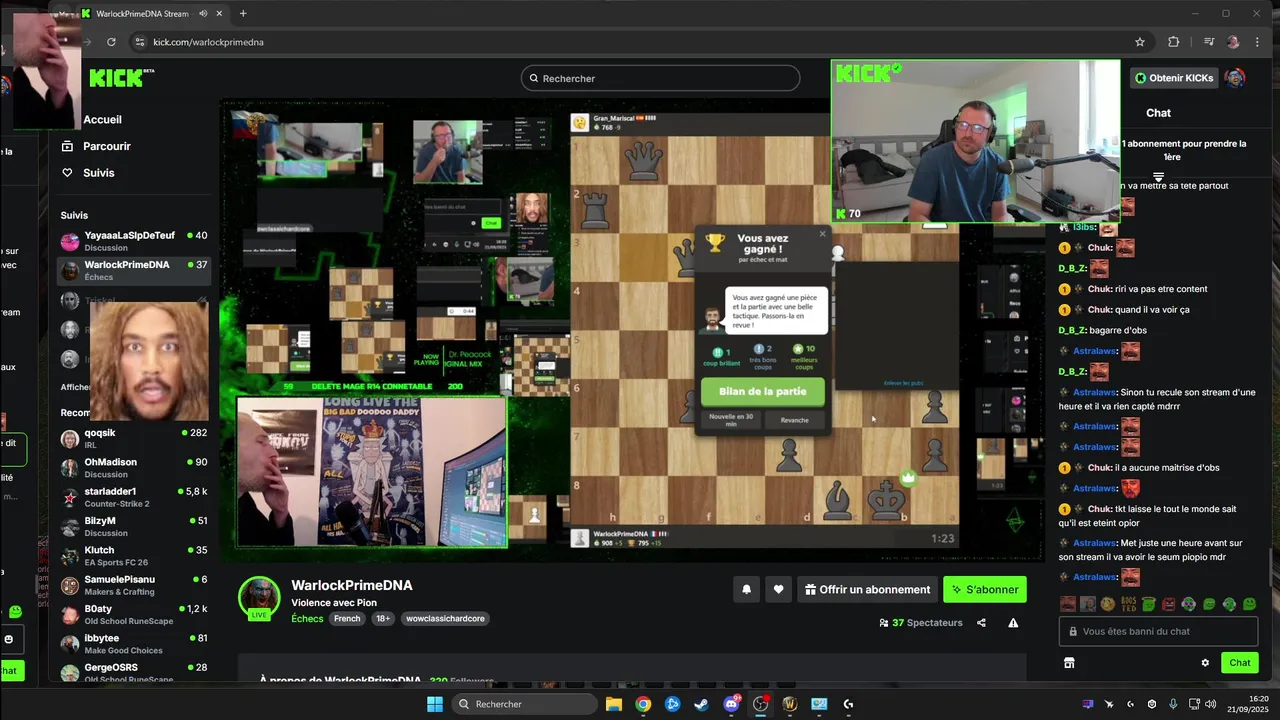This screenshot has width=1280, height=720.
Task: Click the wowclassichardcore tag
Action: (x=445, y=619)
